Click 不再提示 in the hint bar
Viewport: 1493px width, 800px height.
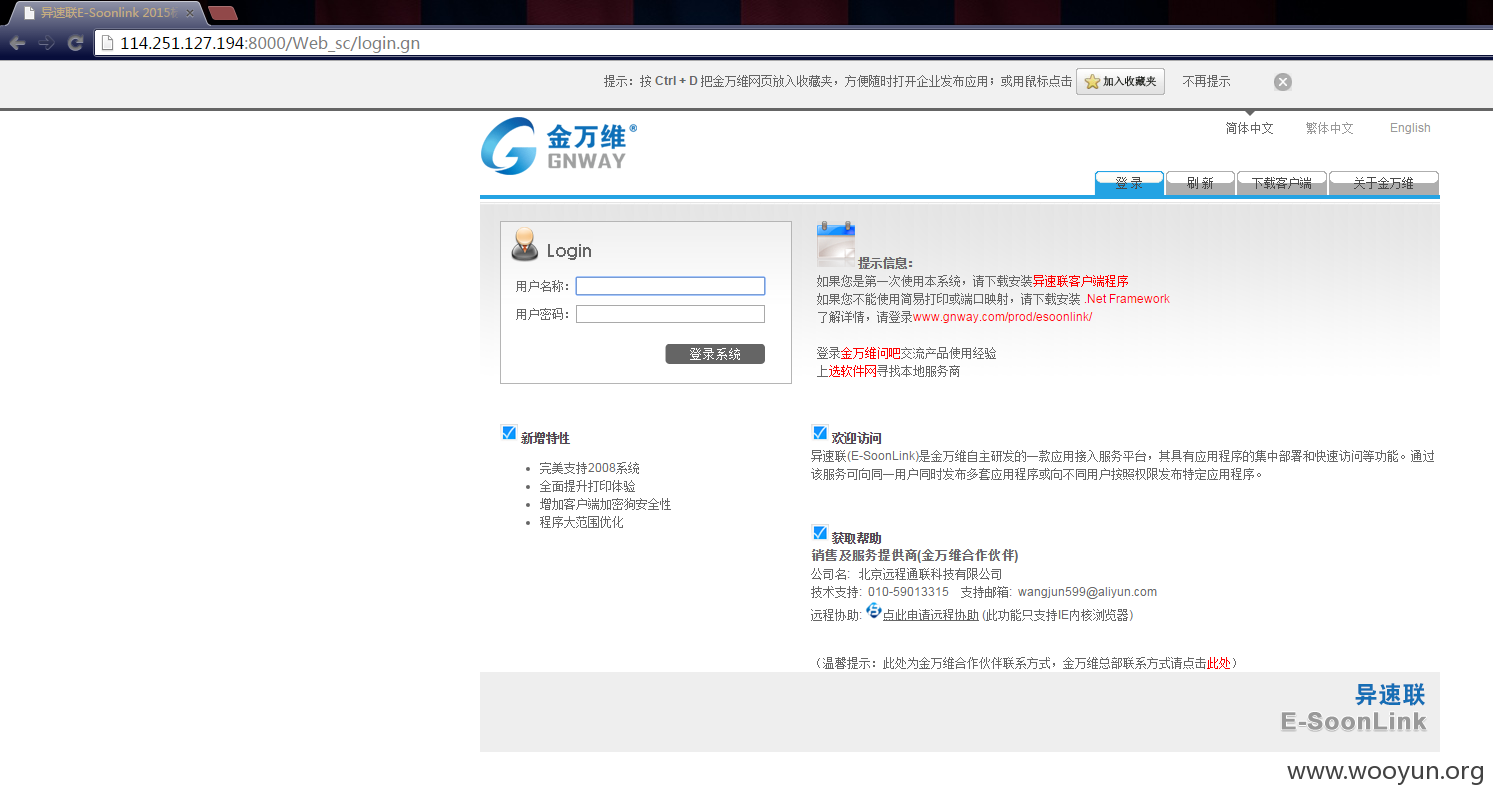1206,82
